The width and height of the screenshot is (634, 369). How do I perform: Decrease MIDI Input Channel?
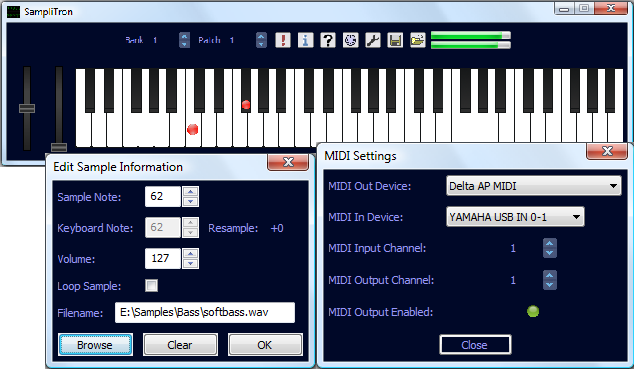click(549, 253)
